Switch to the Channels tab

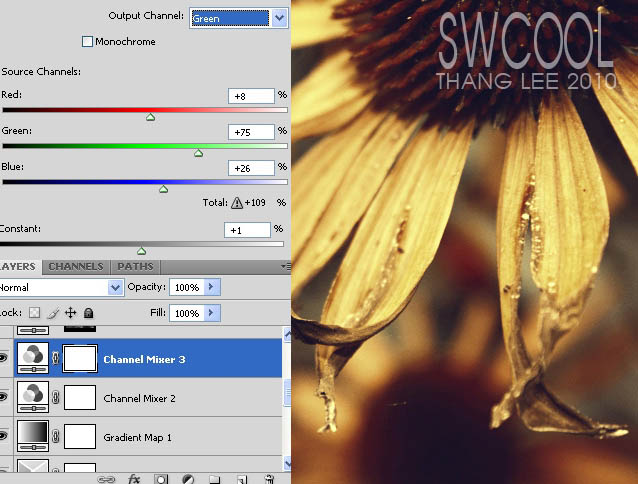pyautogui.click(x=76, y=266)
